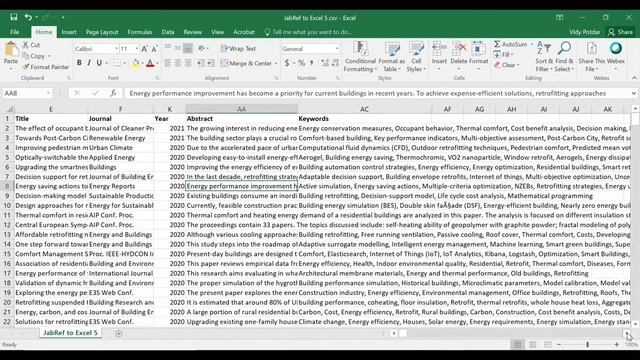The image size is (640, 360).
Task: Open the Font Color dropdown arrow
Action: click(x=157, y=63)
